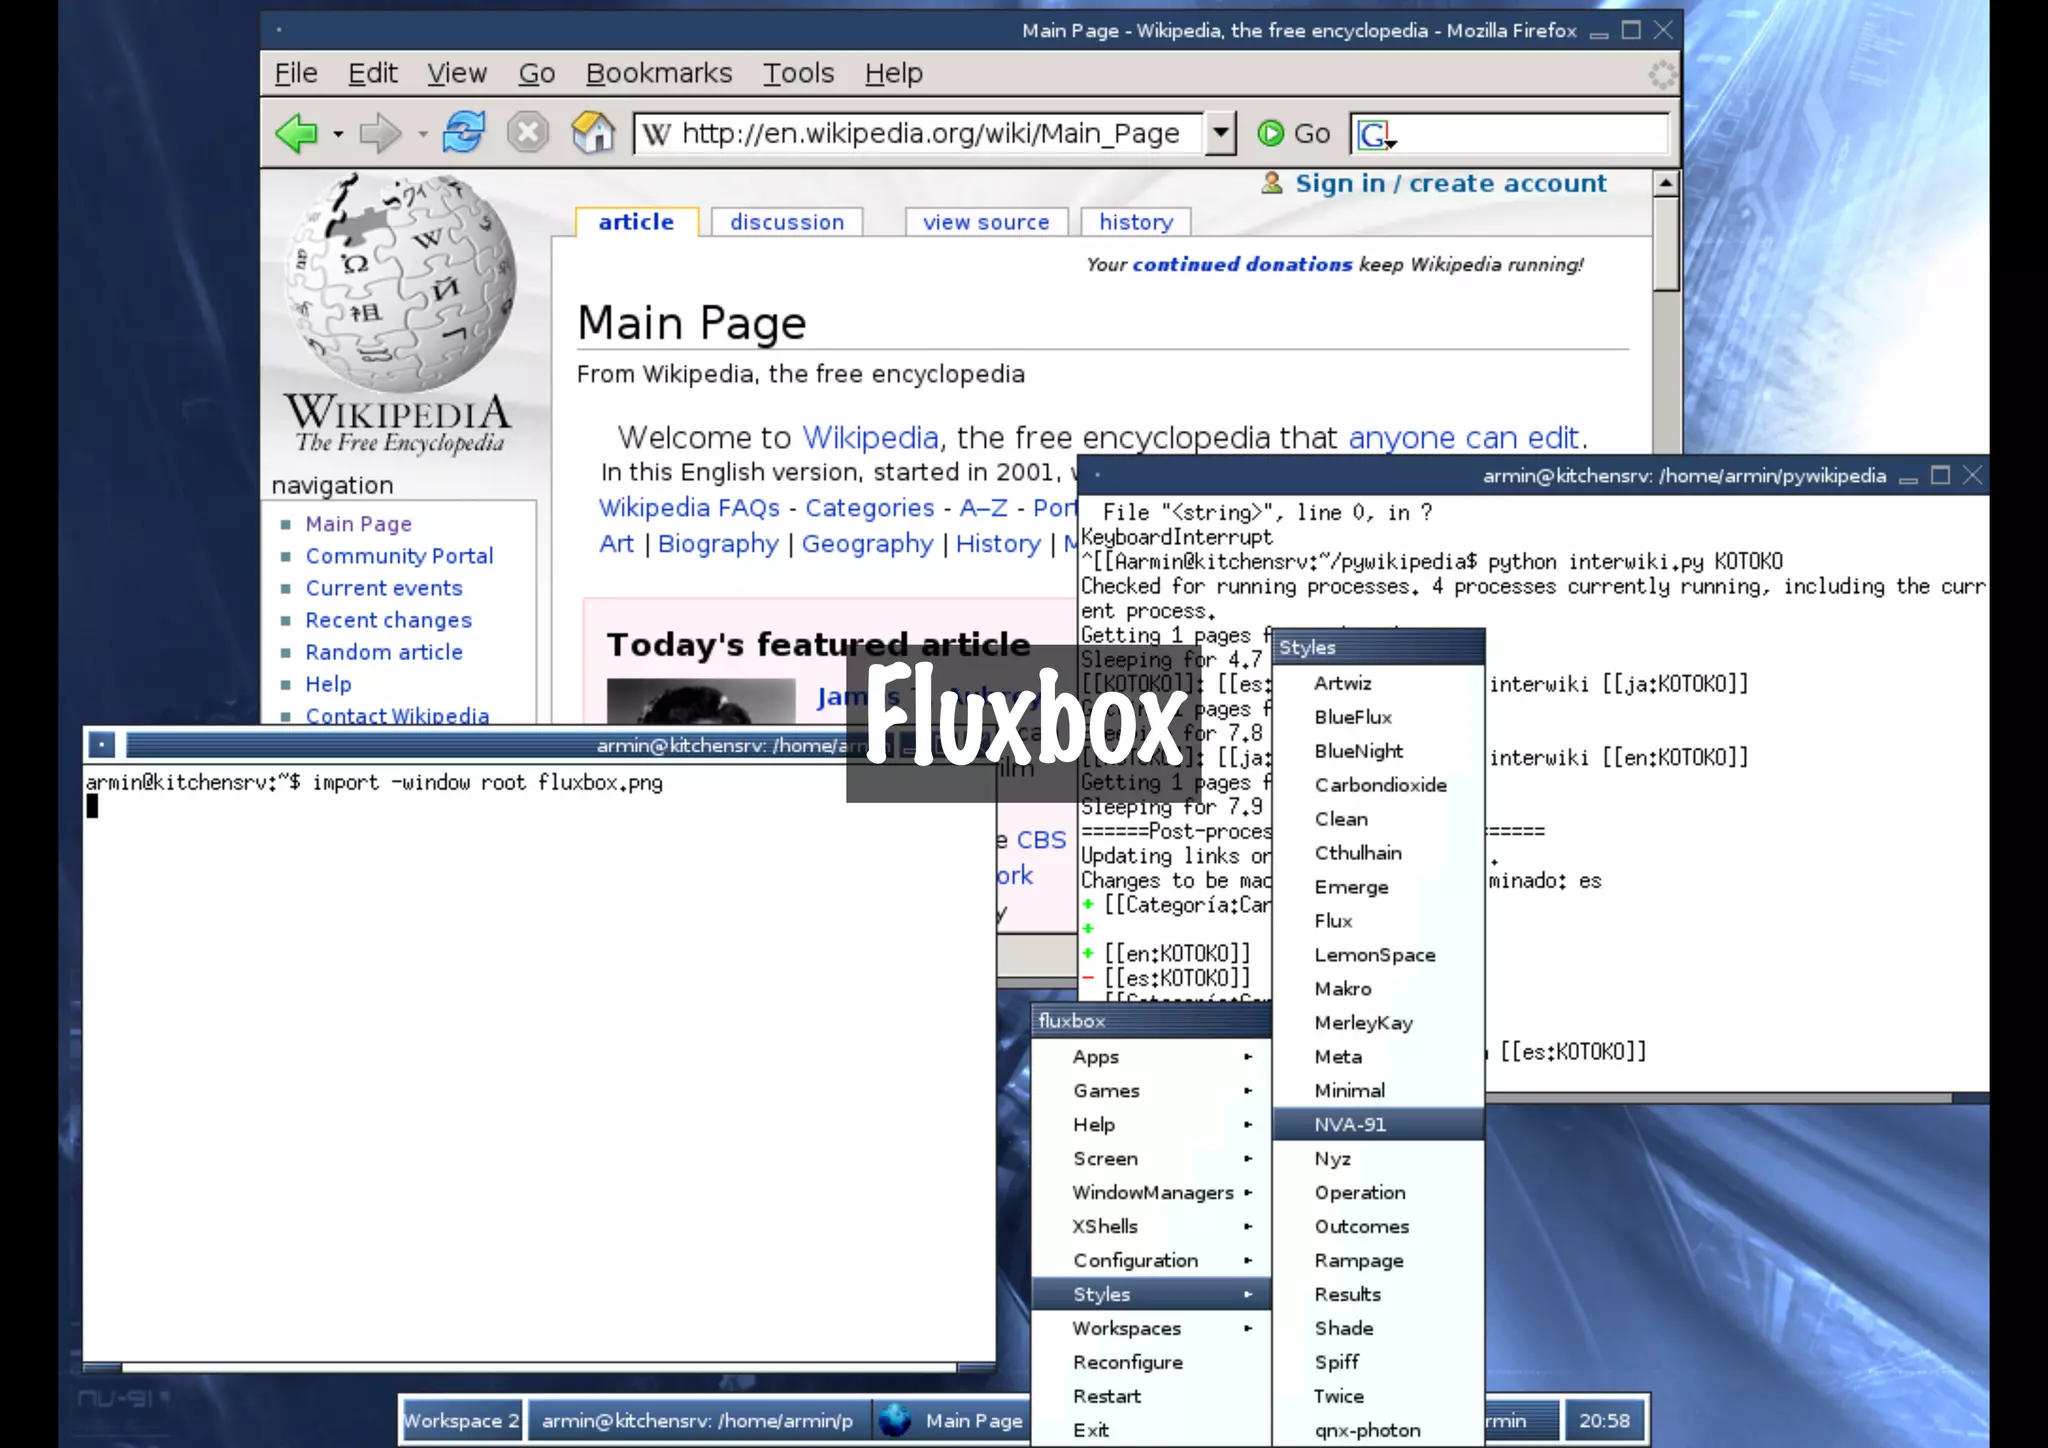The height and width of the screenshot is (1448, 2048).
Task: Open the Firefox Go menu
Action: [x=537, y=73]
